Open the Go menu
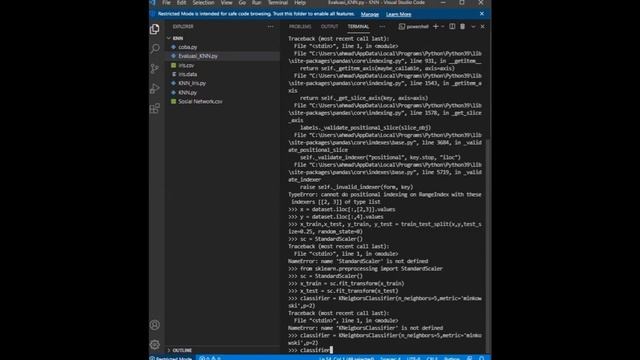The width and height of the screenshot is (640, 360). pos(242,2)
